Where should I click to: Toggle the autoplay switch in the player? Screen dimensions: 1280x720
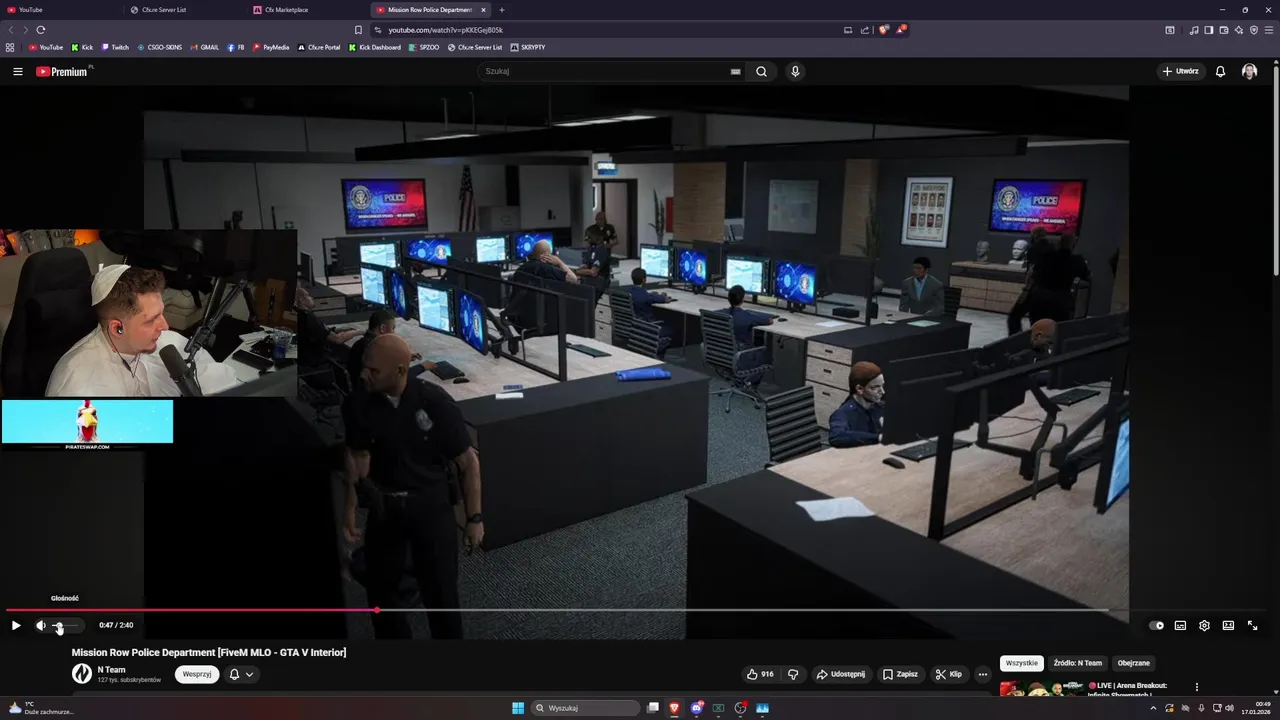pos(1157,625)
